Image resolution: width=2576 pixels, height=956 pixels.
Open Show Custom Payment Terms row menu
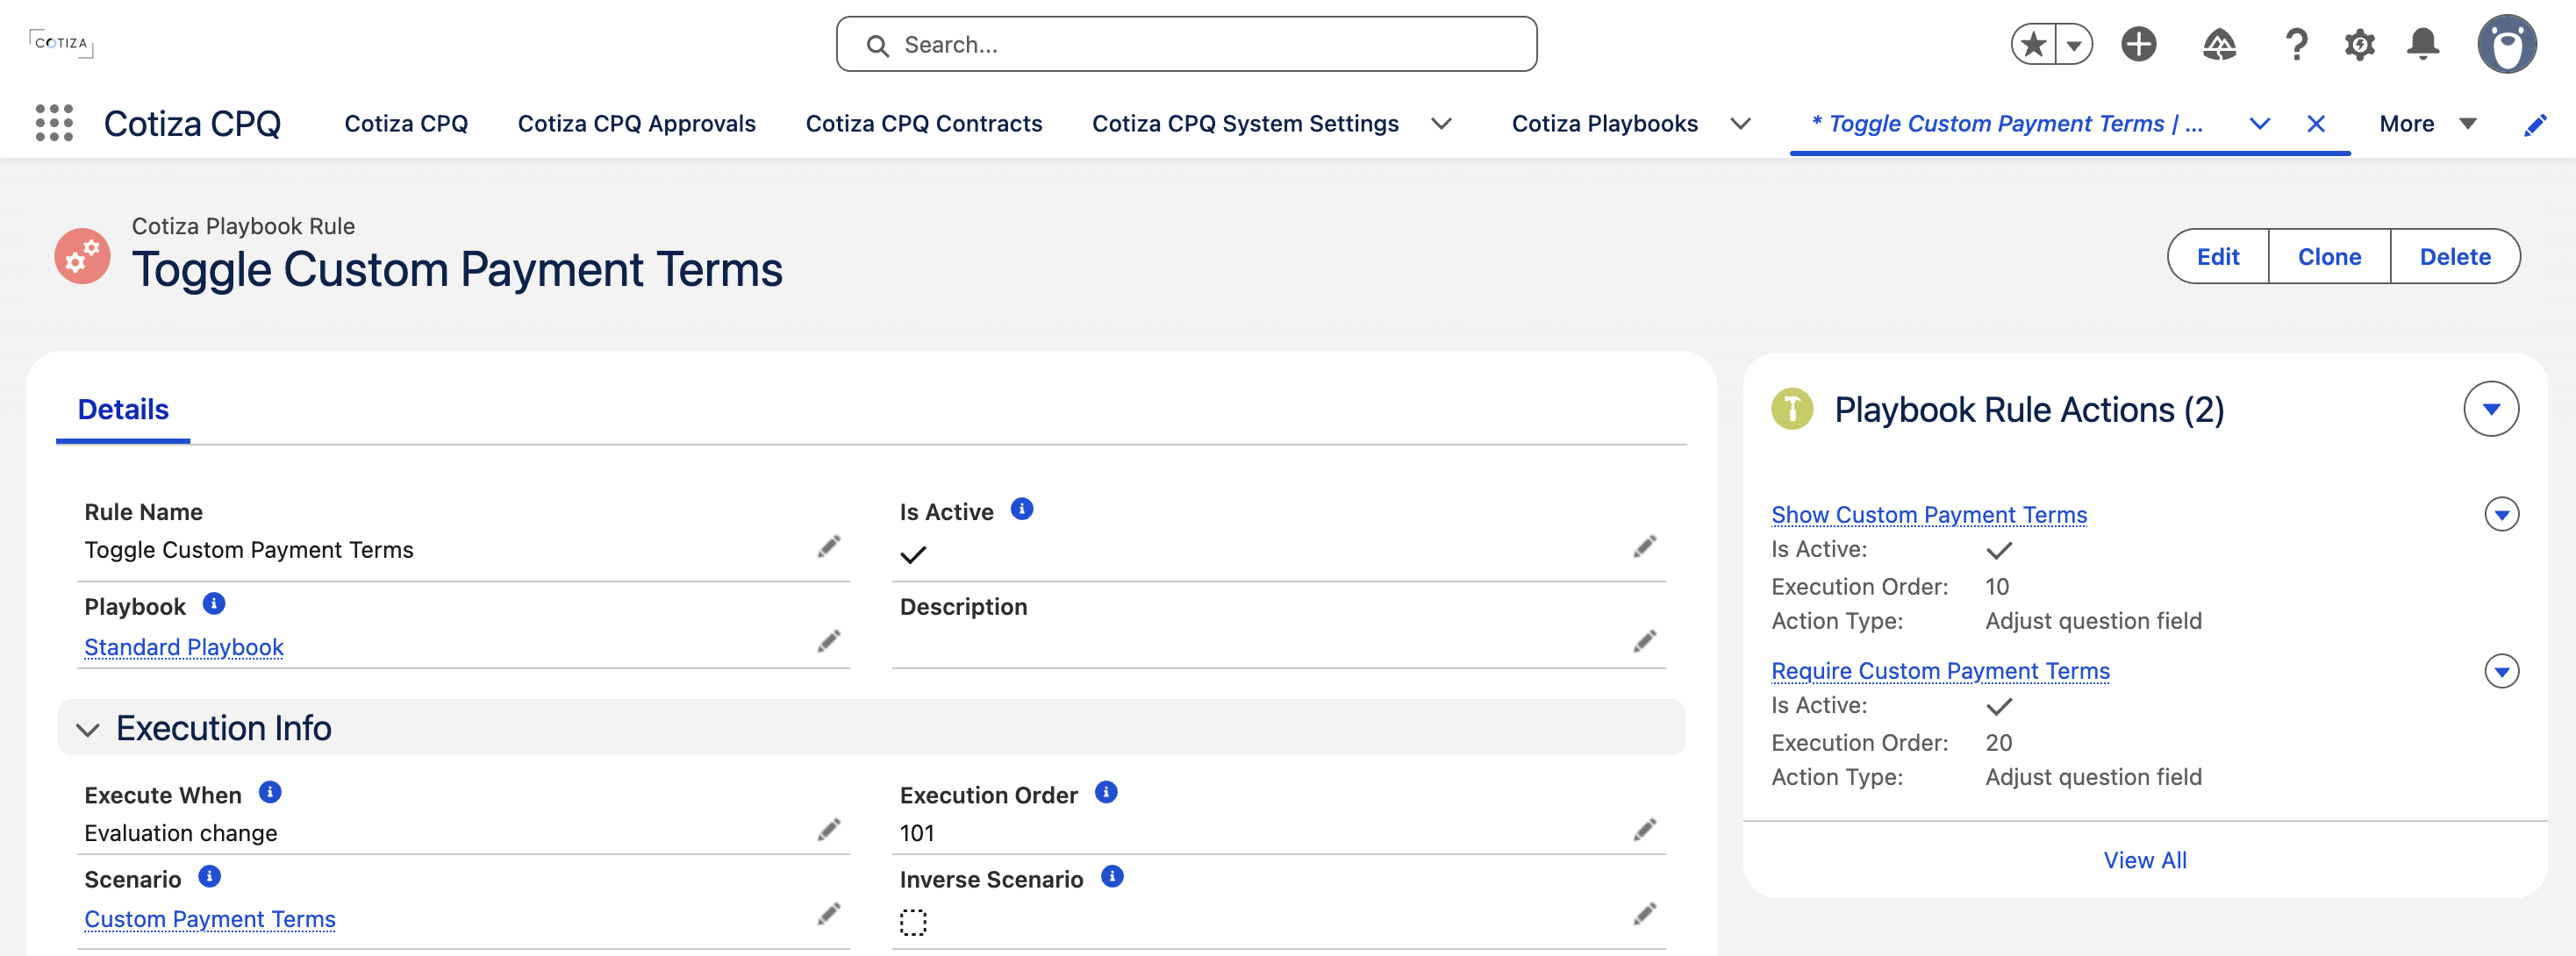pyautogui.click(x=2501, y=514)
